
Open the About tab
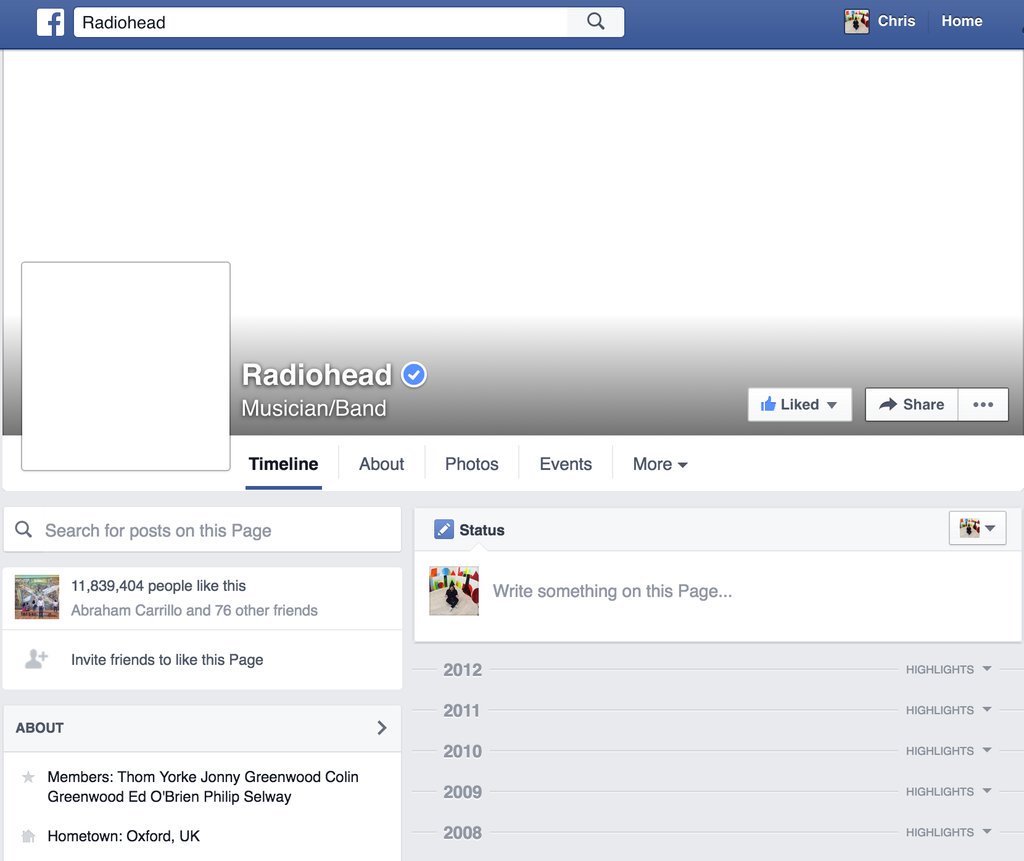(381, 464)
